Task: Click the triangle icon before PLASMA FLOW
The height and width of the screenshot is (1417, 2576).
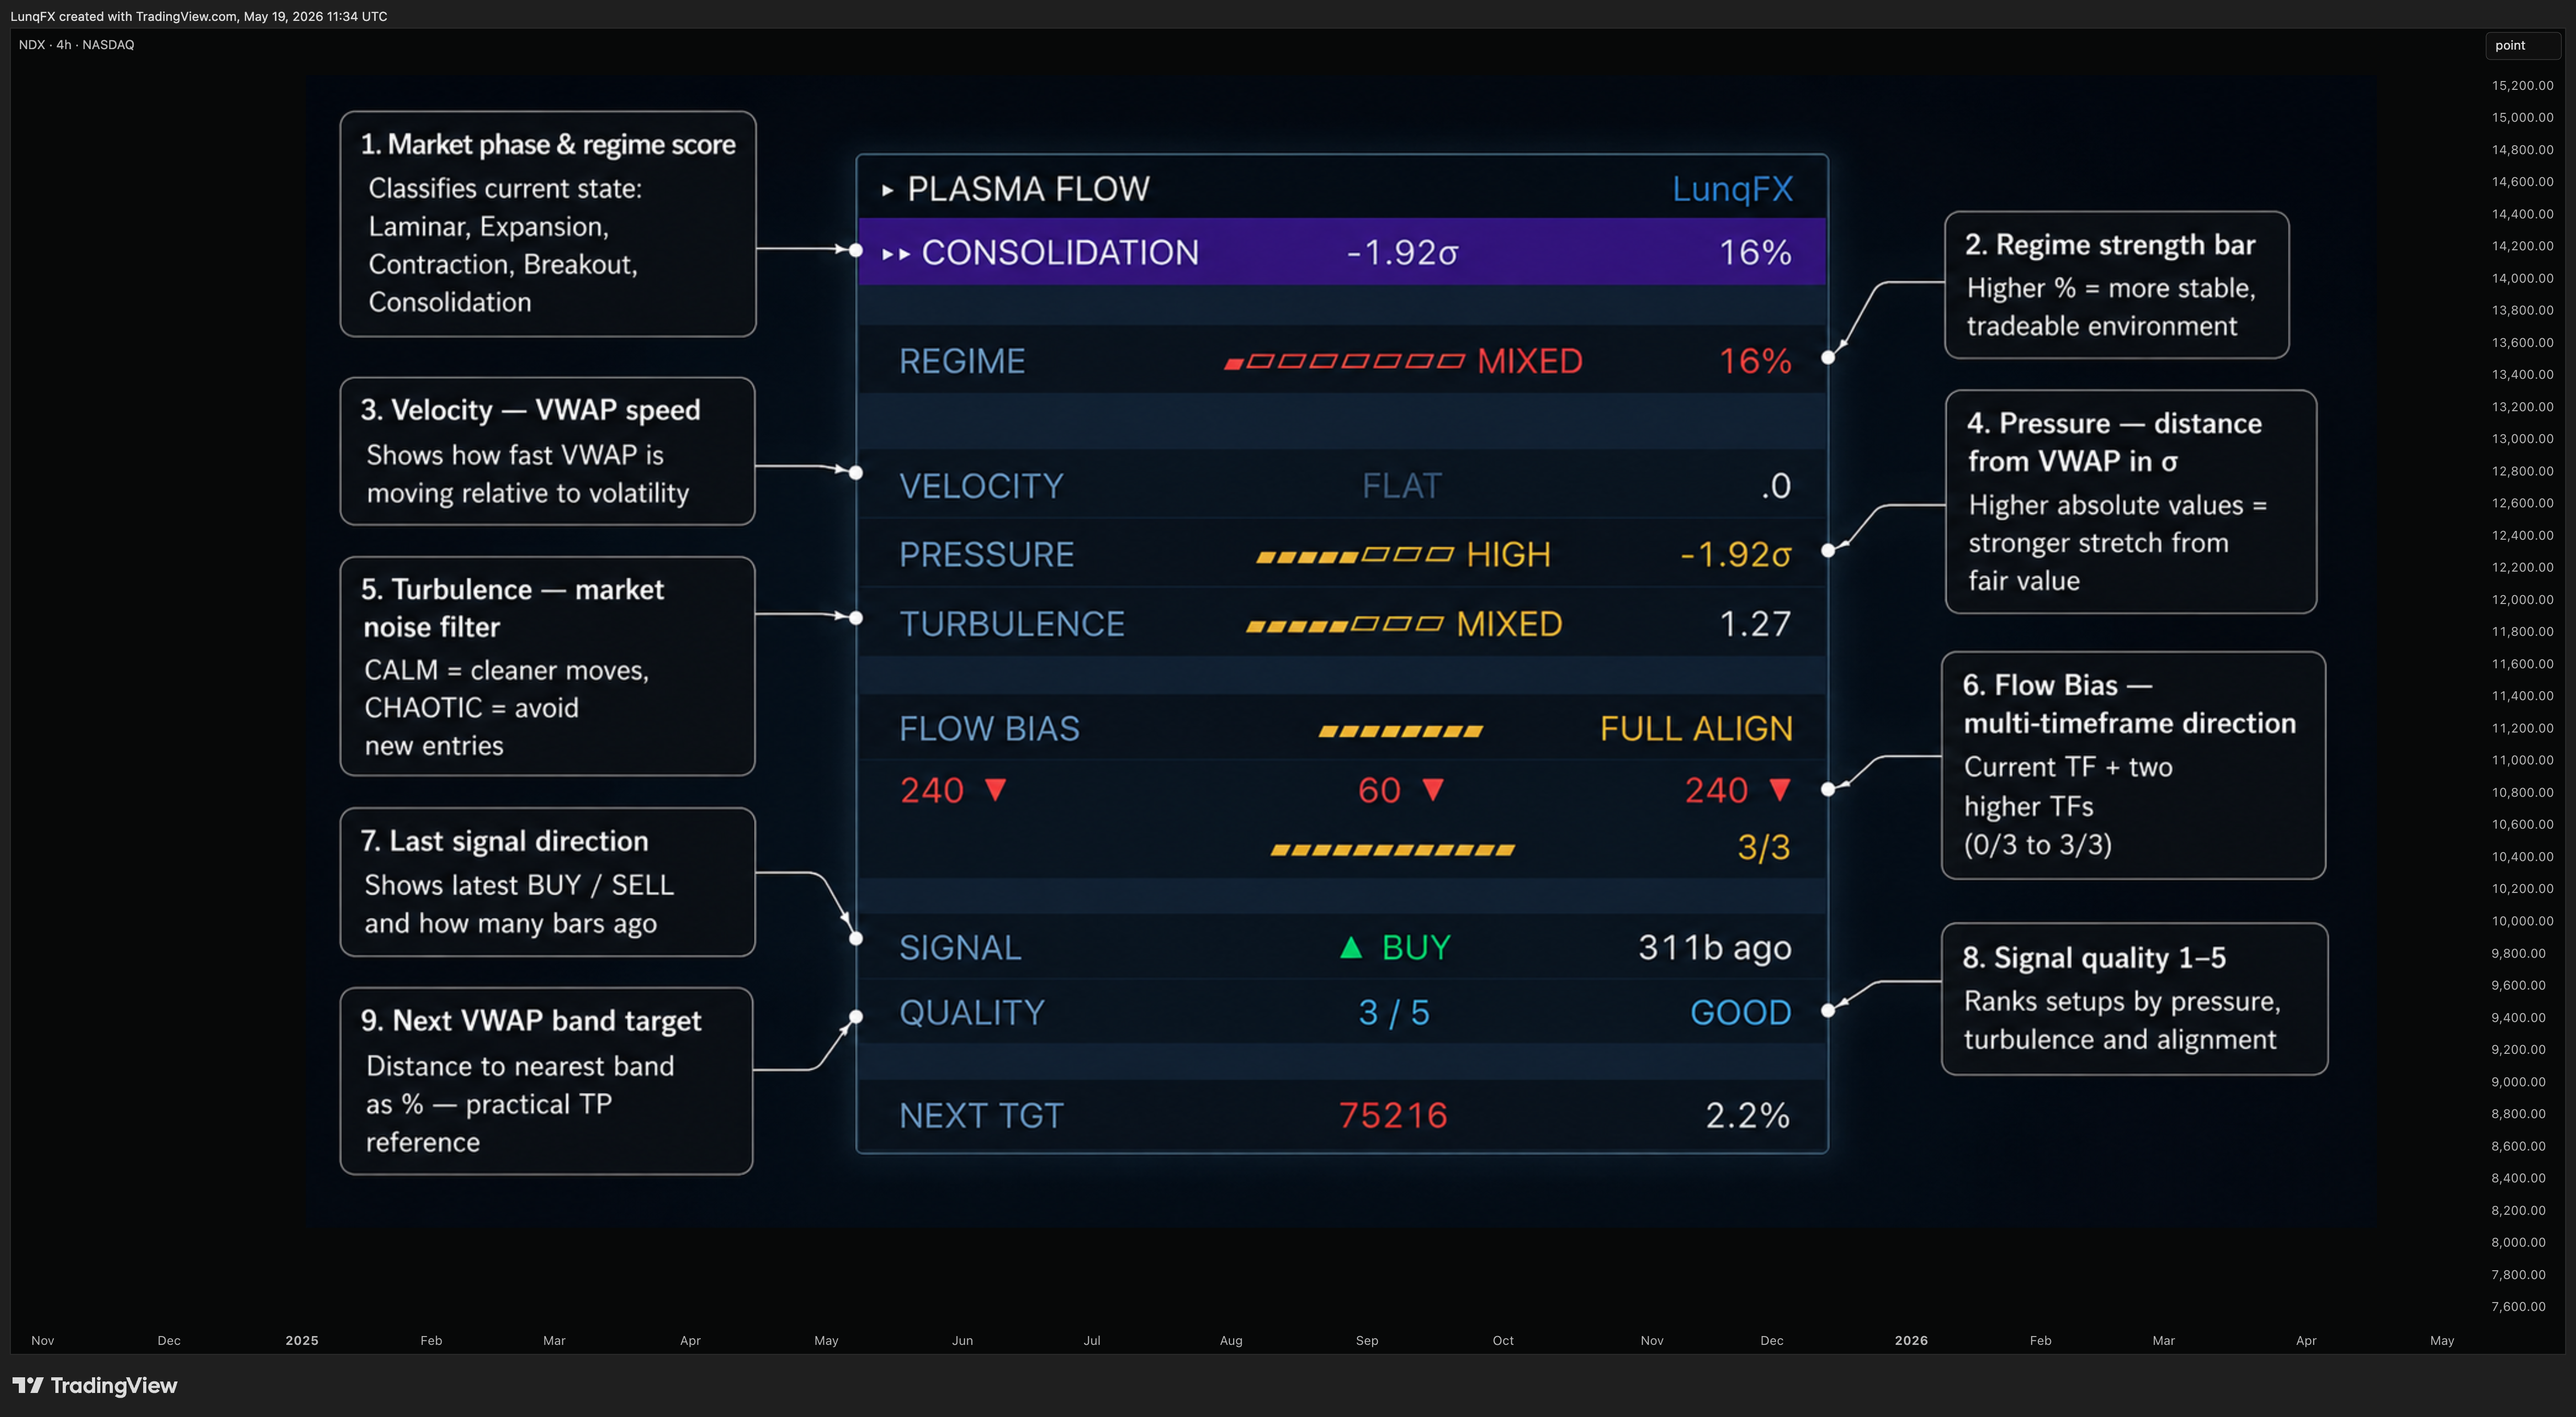Action: [887, 190]
